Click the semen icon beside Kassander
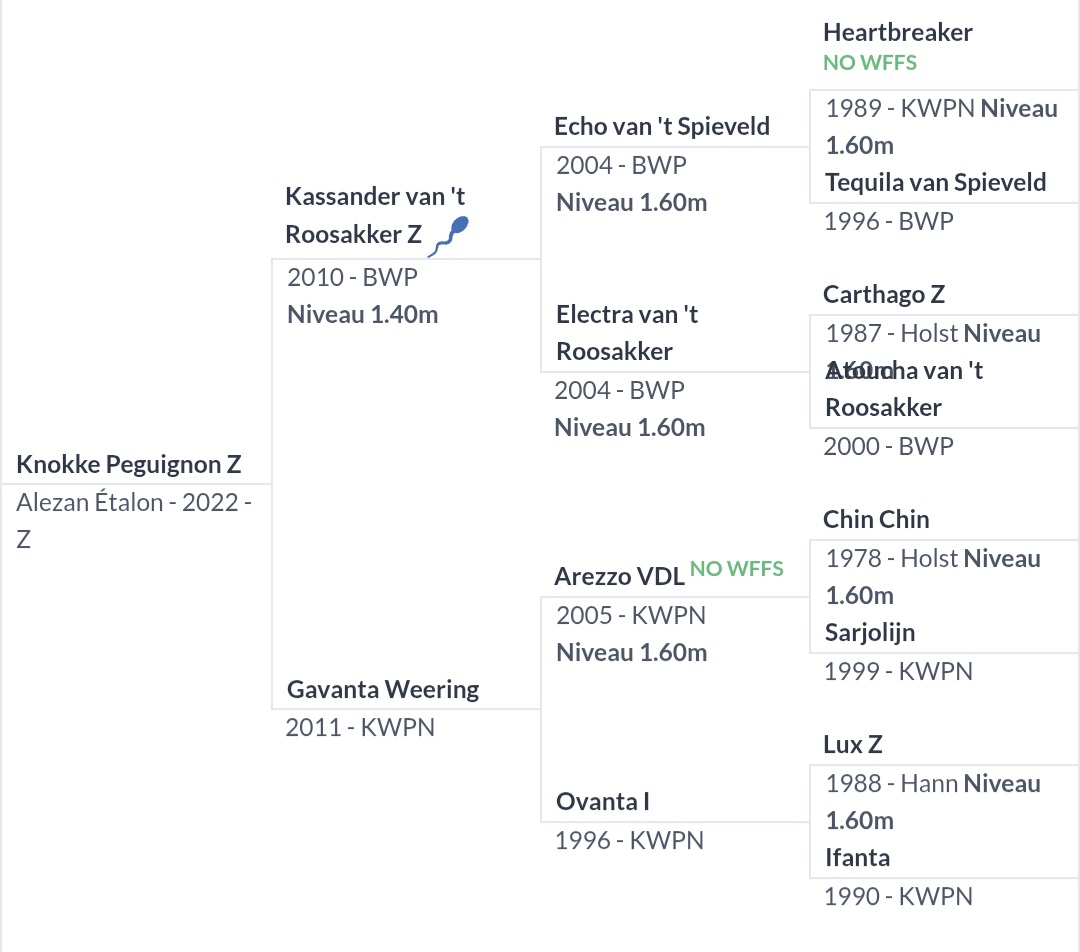1080x952 pixels. click(x=454, y=235)
